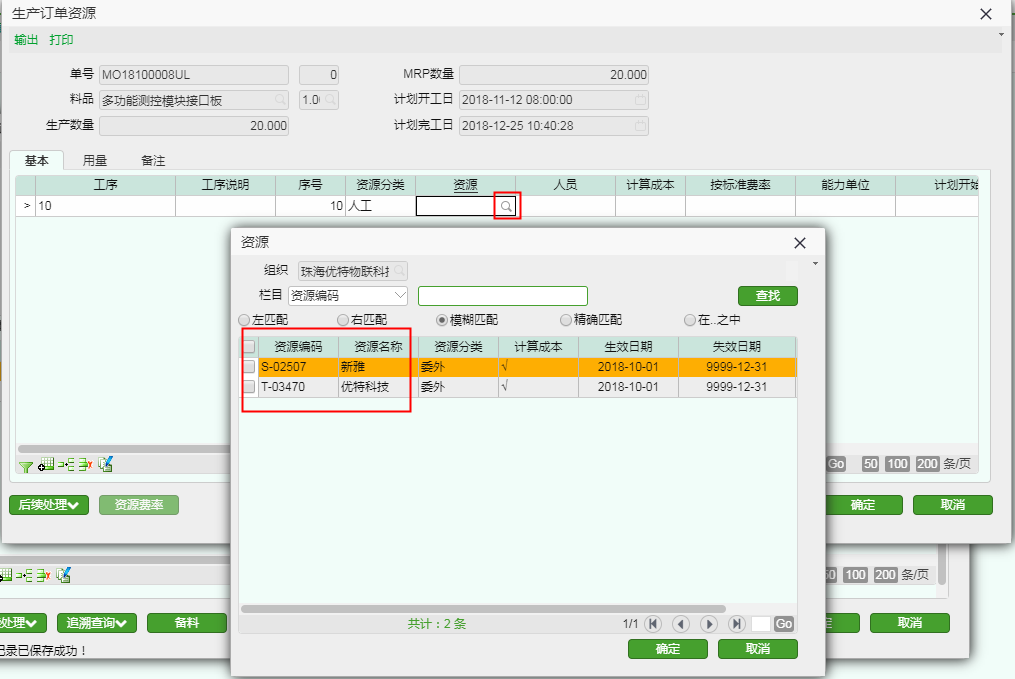Image resolution: width=1015 pixels, height=679 pixels.
Task: Switch to the 备注 tab
Action: click(x=153, y=160)
